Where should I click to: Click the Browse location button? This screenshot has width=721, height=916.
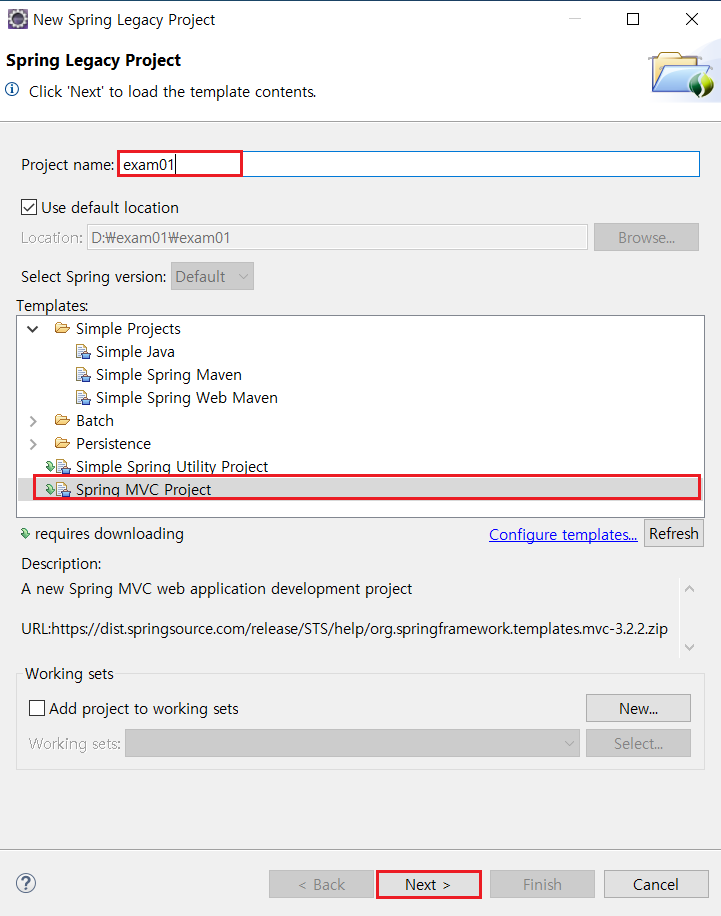point(646,237)
